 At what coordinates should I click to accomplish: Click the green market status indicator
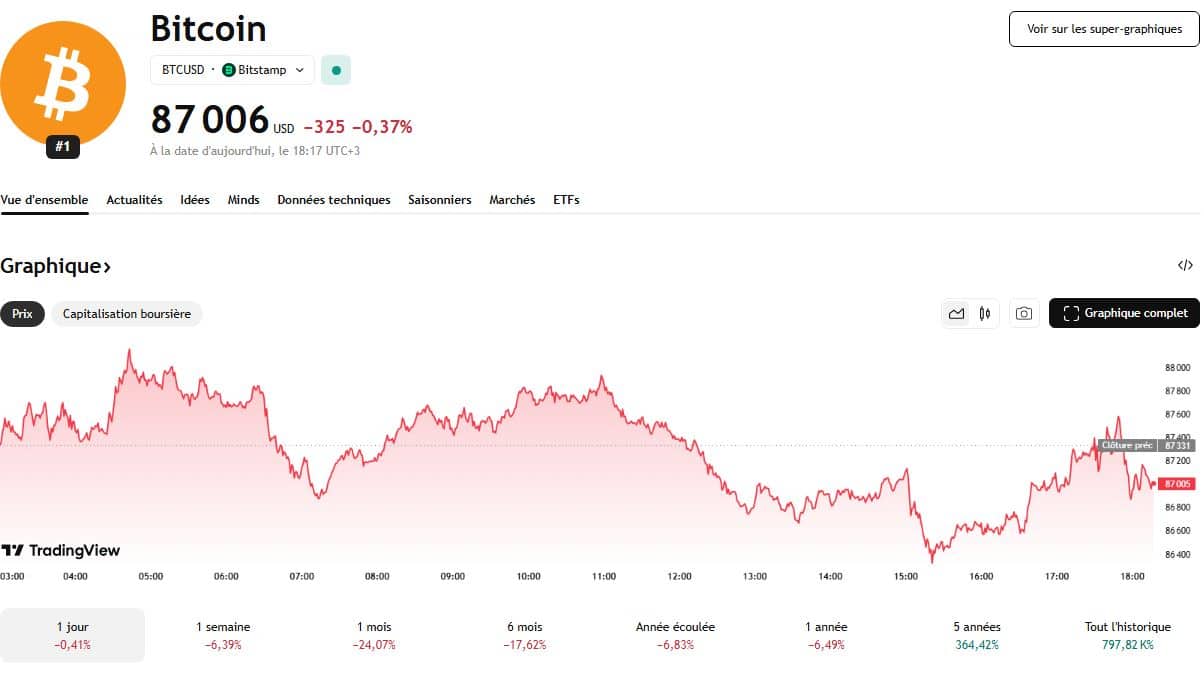click(336, 71)
